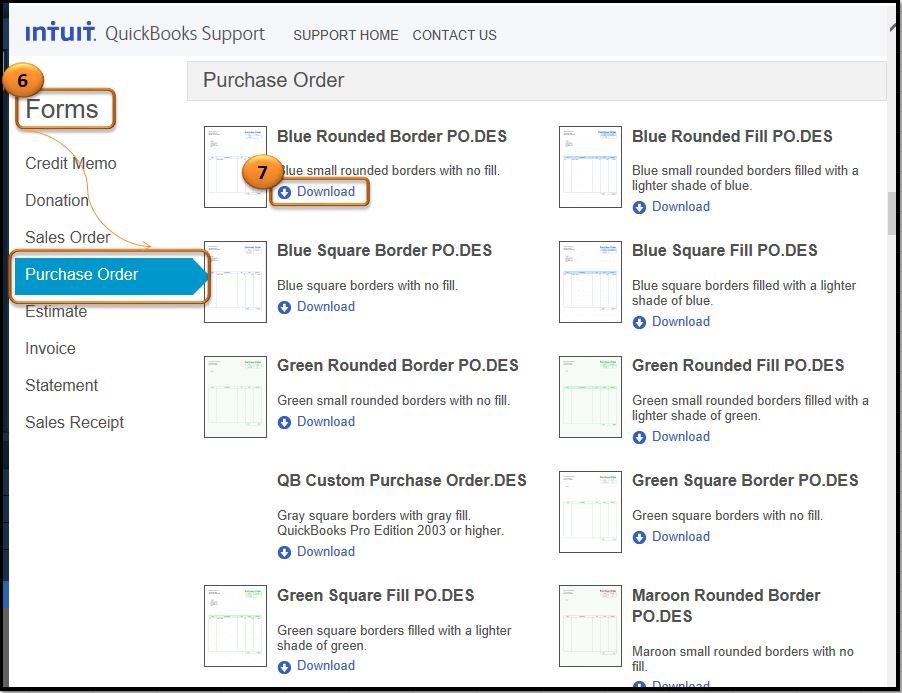Click download icon for Green Rounded Fill PO.DES
Screen dimensions: 902x693
click(x=639, y=438)
